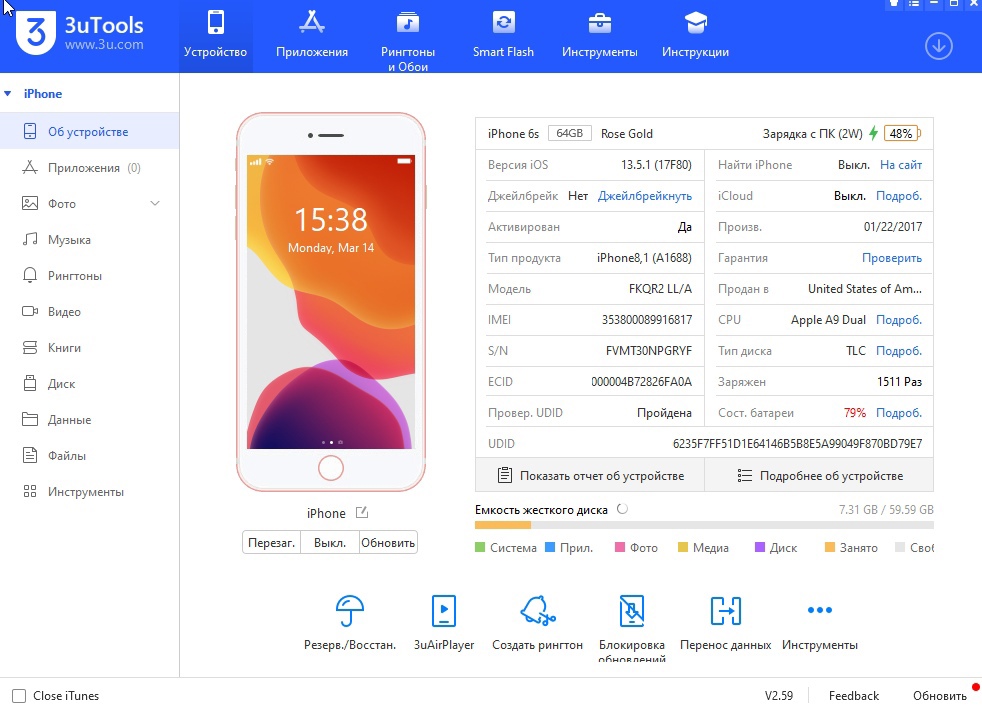Open Перенос данных transfer icon

pyautogui.click(x=725, y=611)
